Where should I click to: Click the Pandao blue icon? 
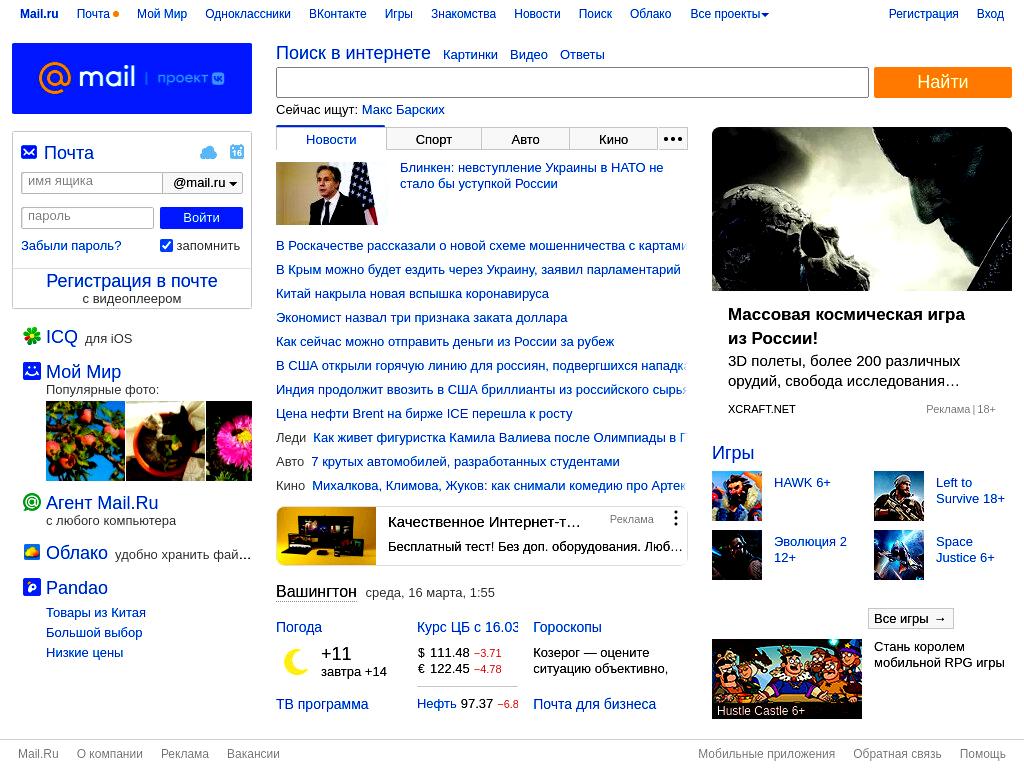click(31, 587)
